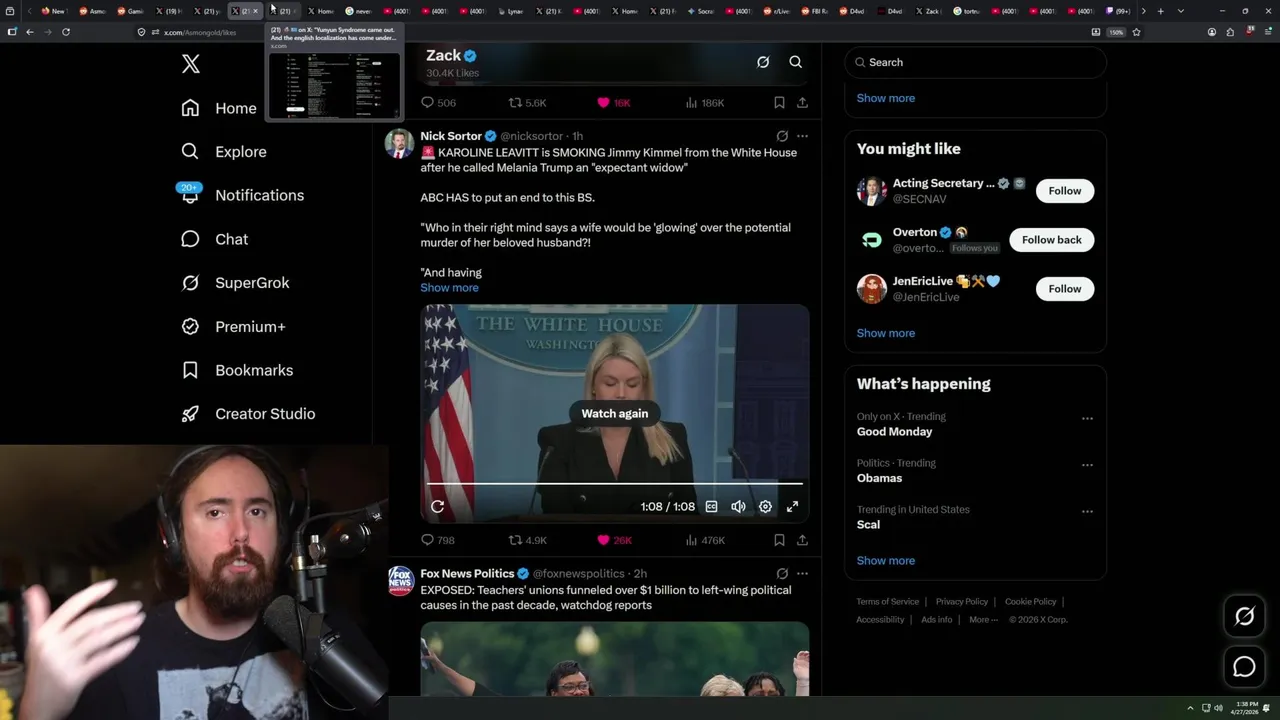The height and width of the screenshot is (720, 1280).
Task: Click Grok icon on Fox News Politics post
Action: point(782,574)
